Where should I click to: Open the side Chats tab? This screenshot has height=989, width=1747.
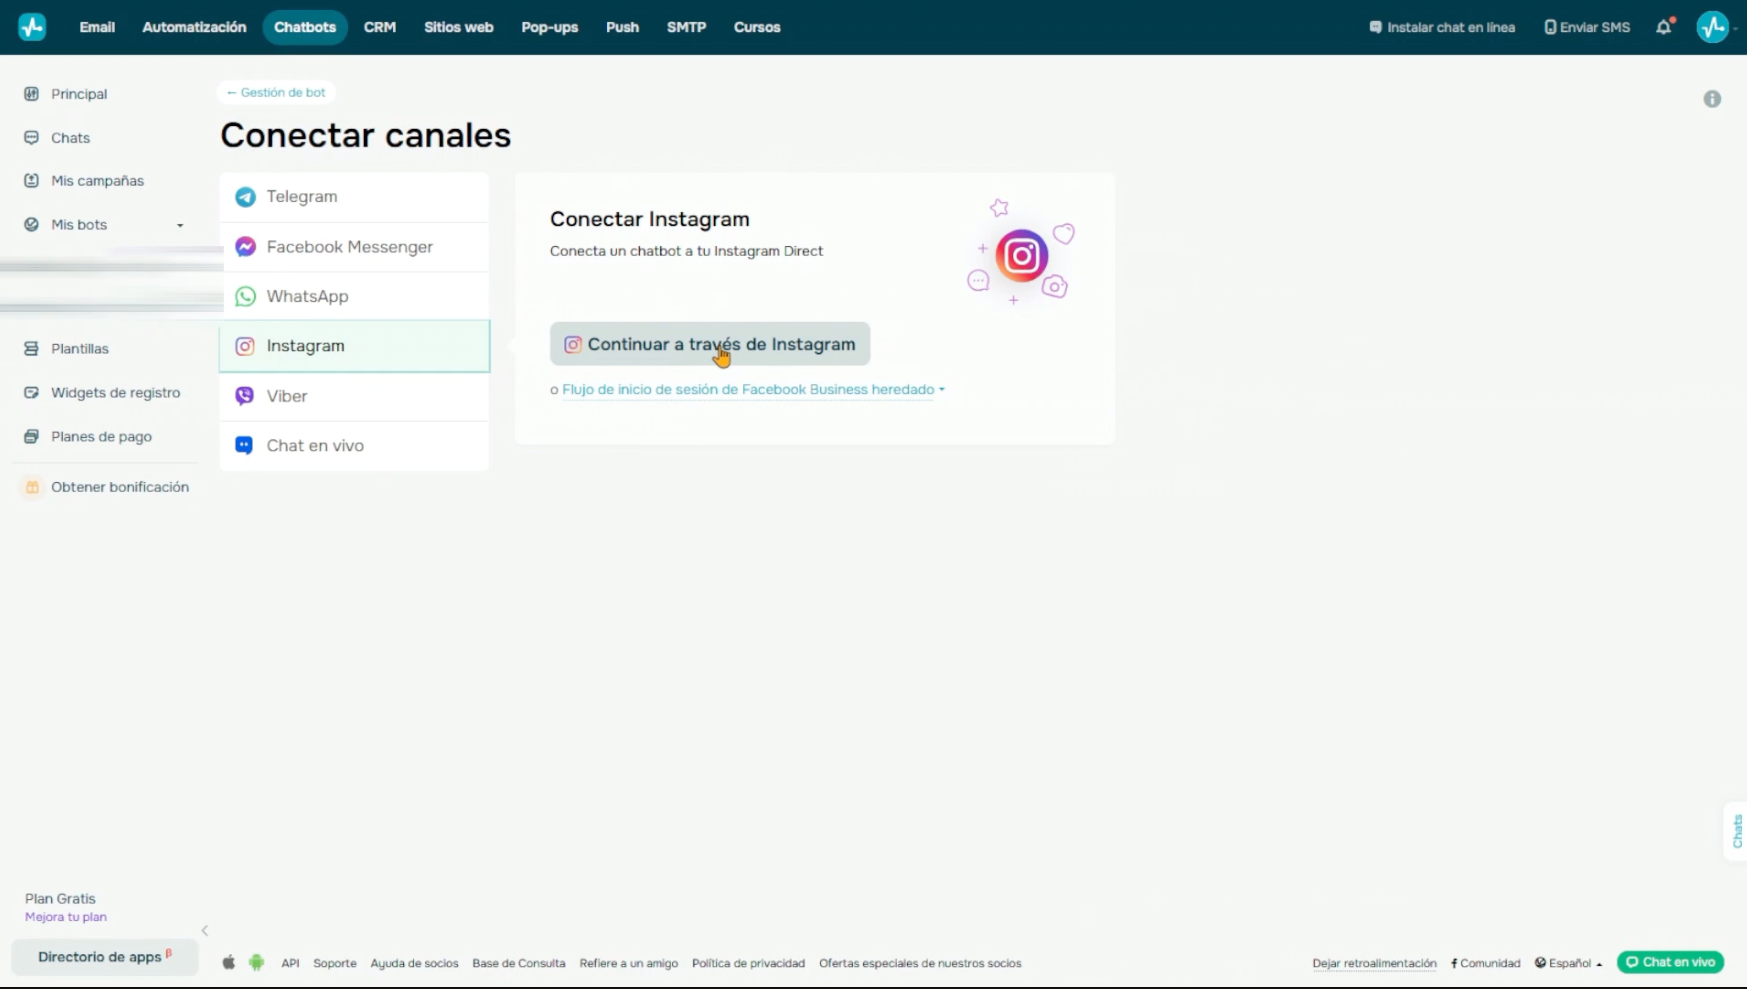1736,831
